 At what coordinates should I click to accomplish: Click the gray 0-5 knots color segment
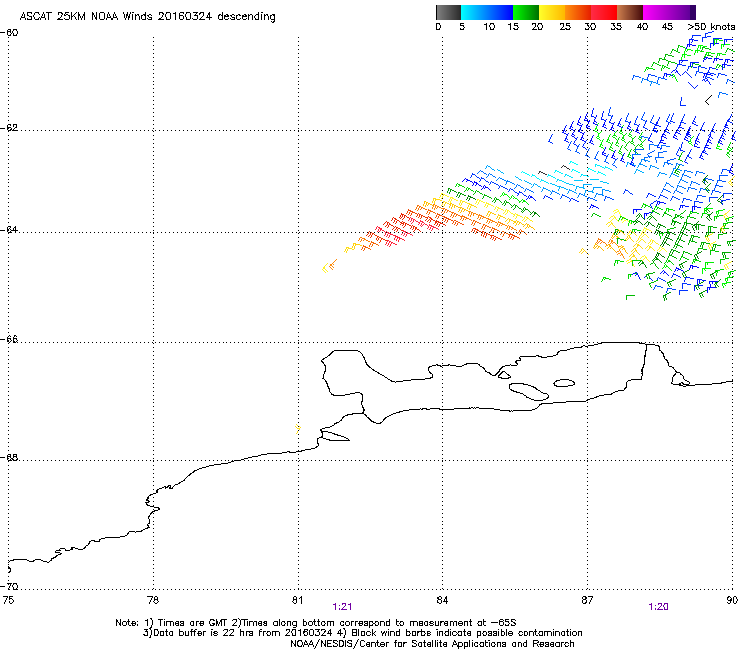448,12
